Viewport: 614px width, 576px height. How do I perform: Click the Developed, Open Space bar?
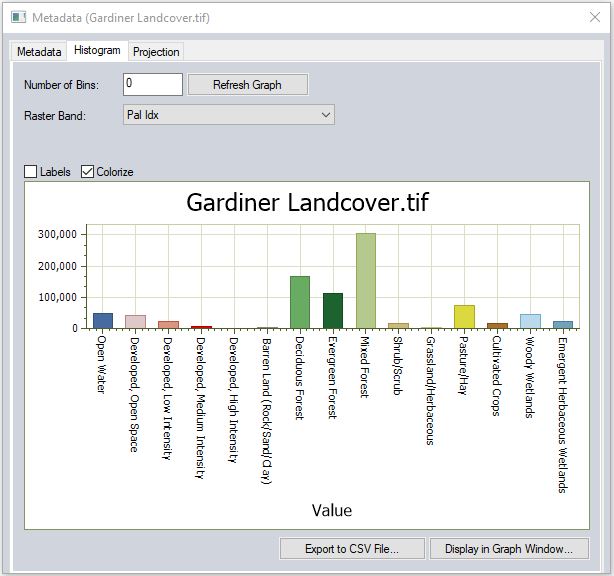pyautogui.click(x=135, y=322)
